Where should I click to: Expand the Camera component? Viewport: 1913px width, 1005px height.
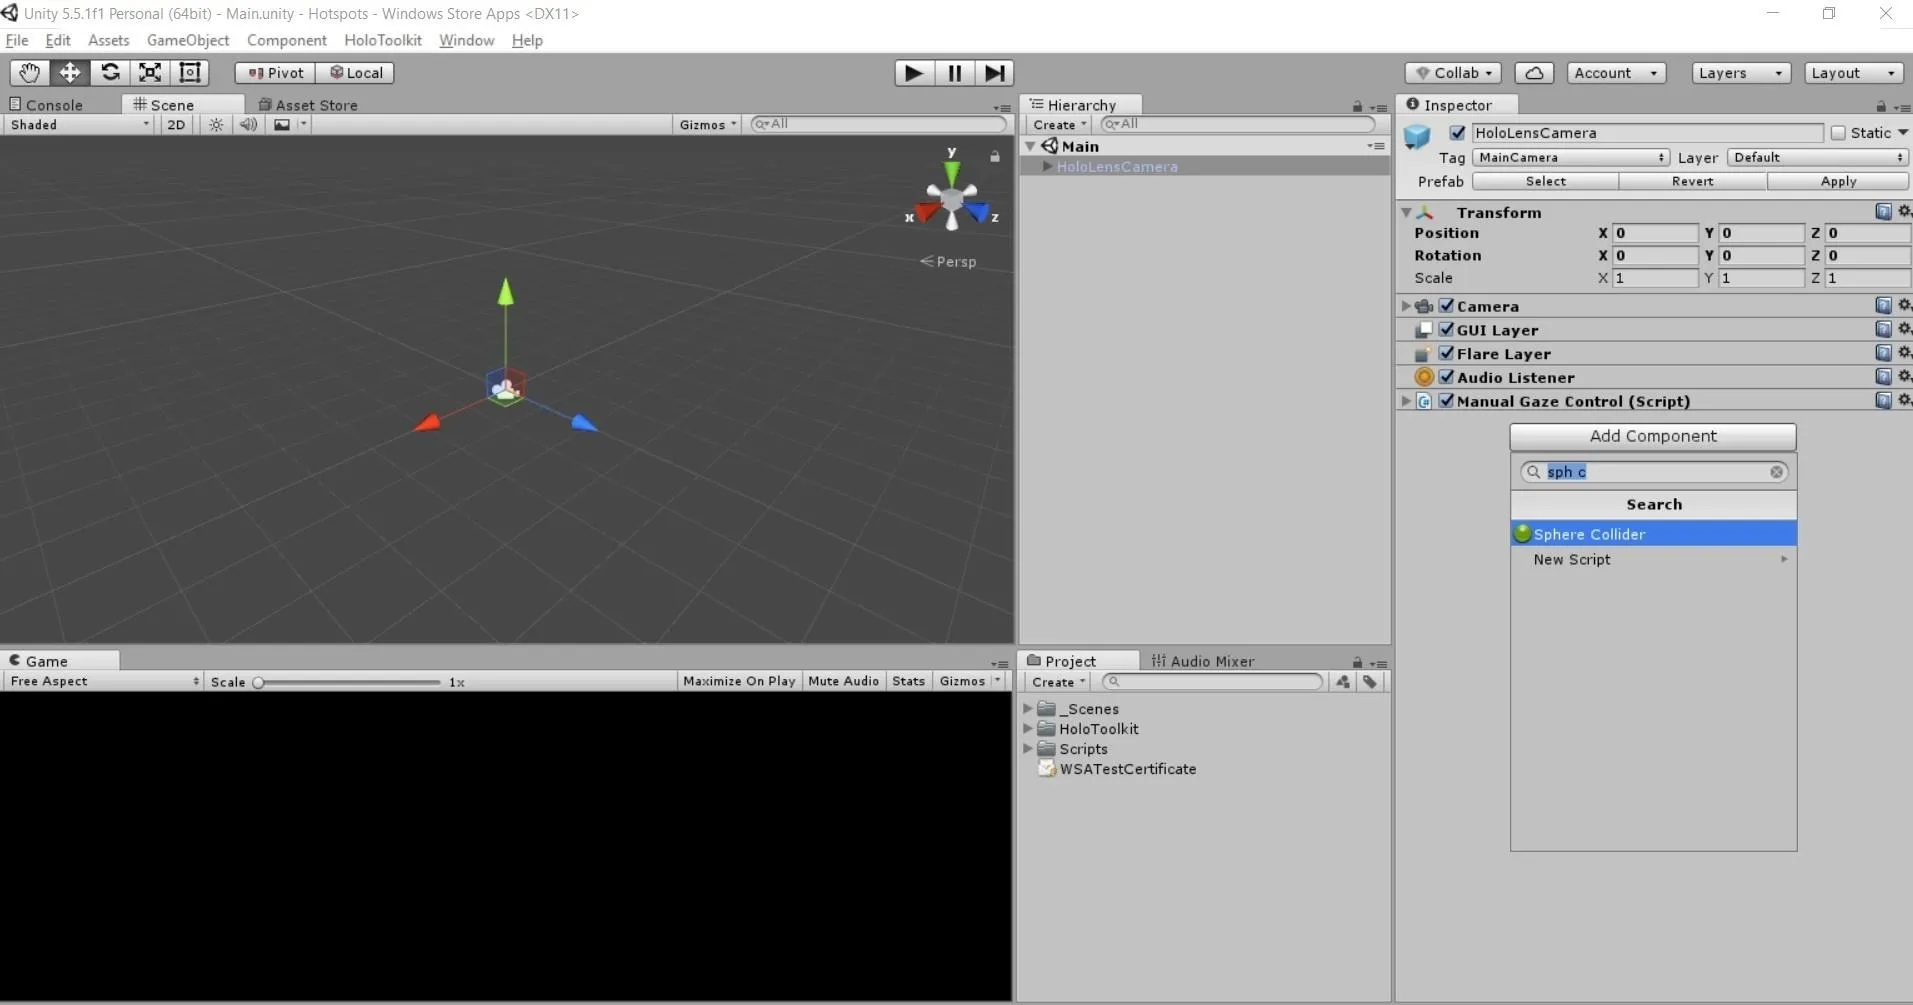coord(1406,306)
